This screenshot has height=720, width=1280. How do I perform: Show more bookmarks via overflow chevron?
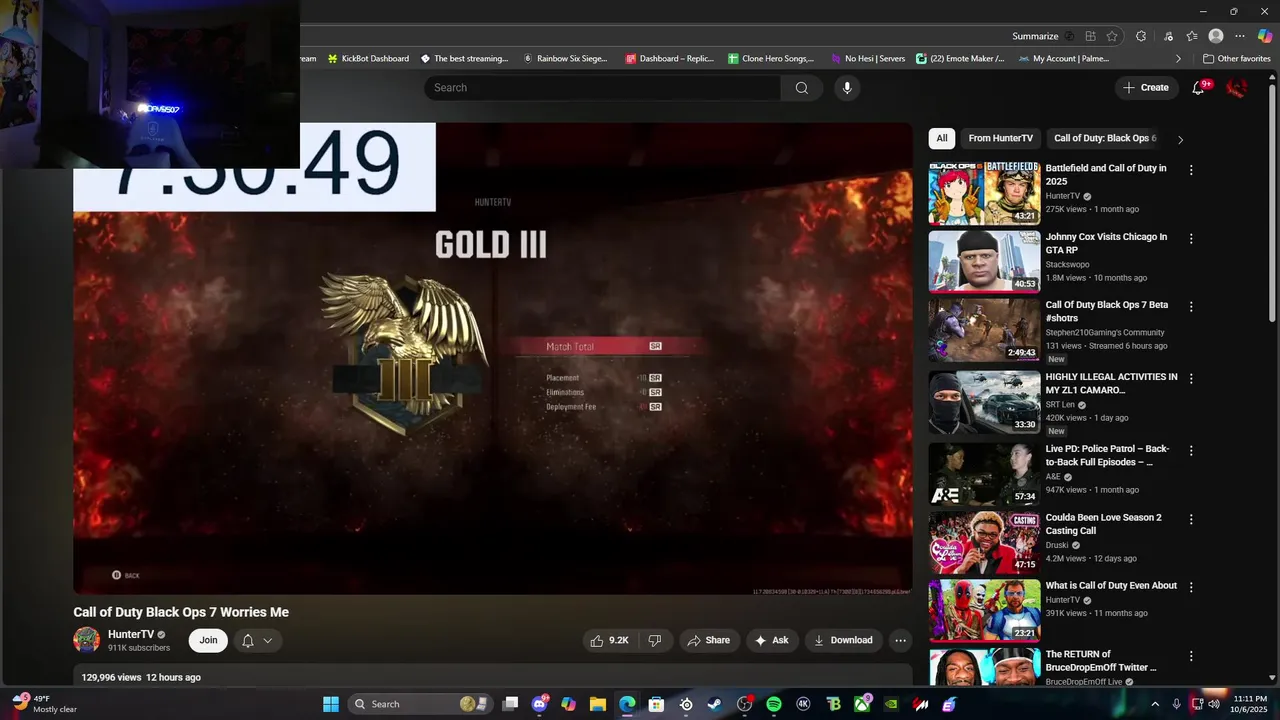click(x=1178, y=59)
